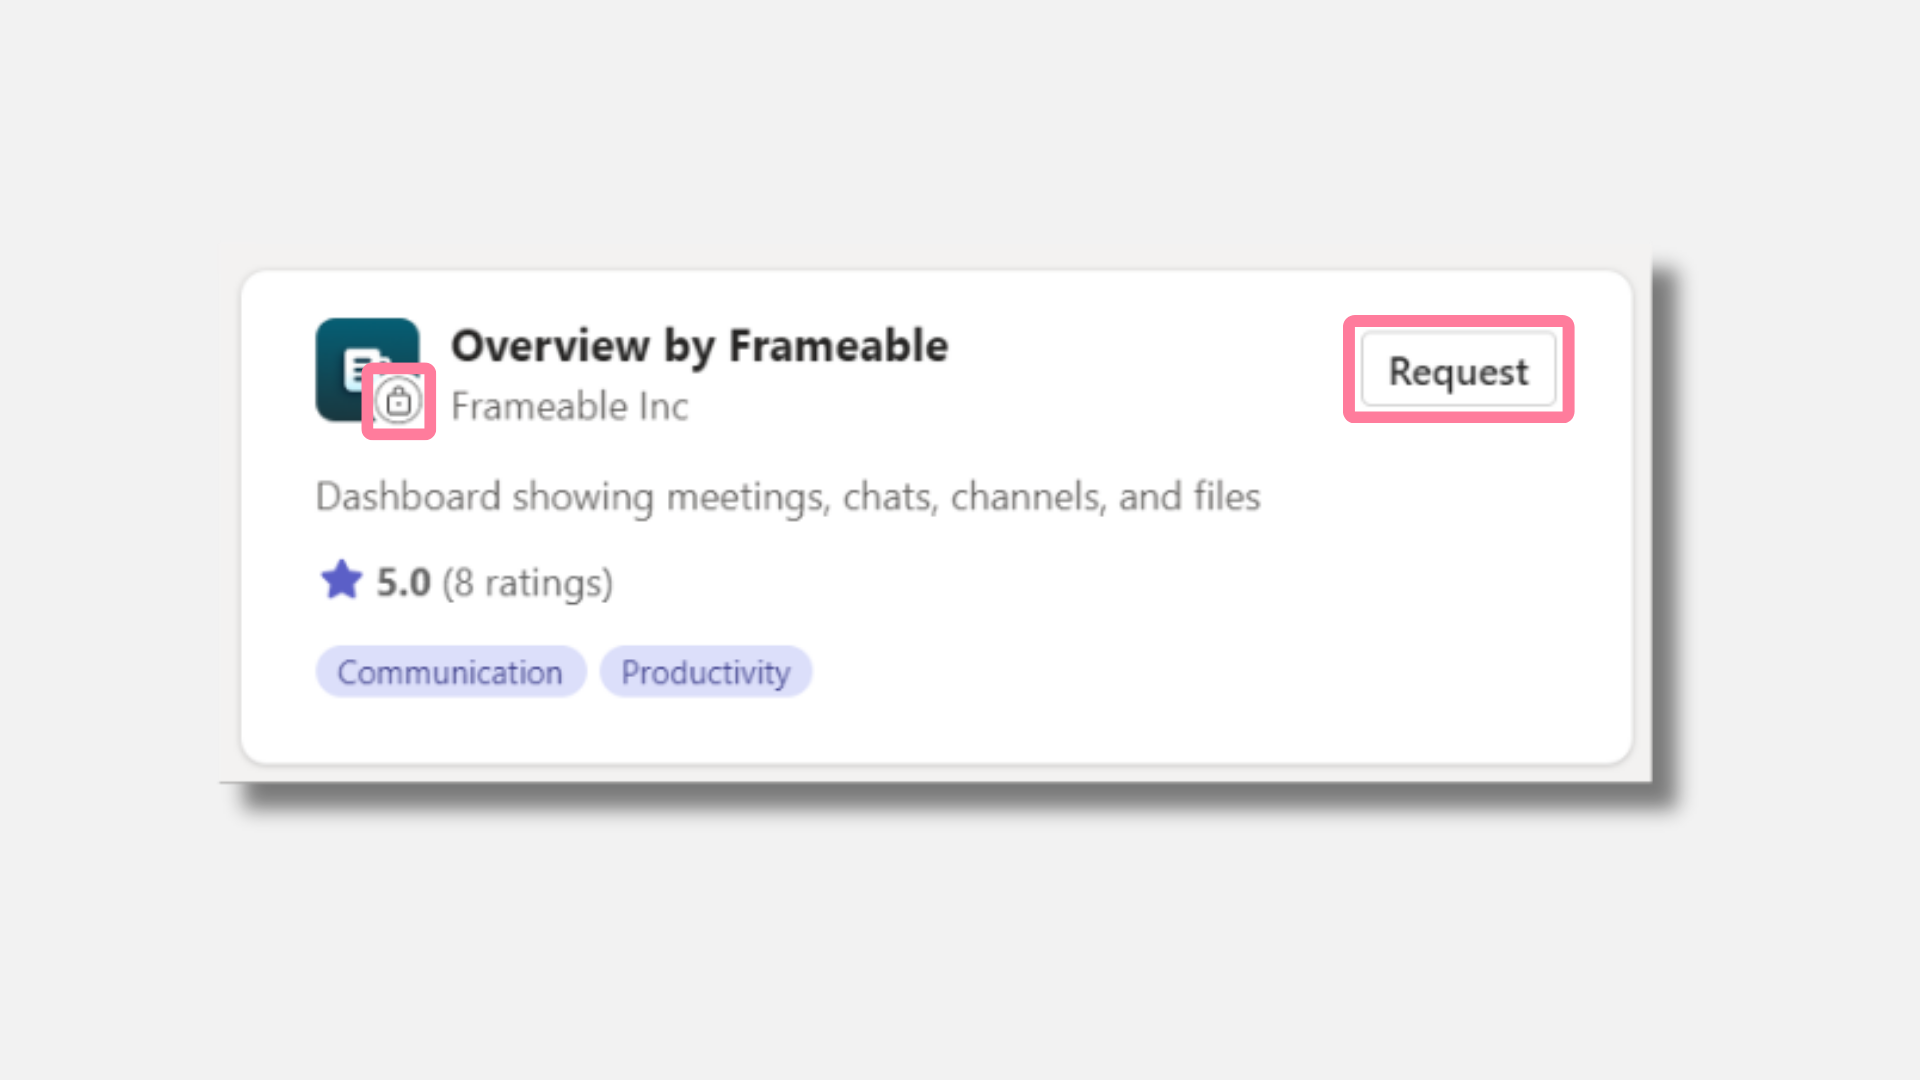Open the 'Overview by Frameable' title
The width and height of the screenshot is (1920, 1080).
click(699, 346)
